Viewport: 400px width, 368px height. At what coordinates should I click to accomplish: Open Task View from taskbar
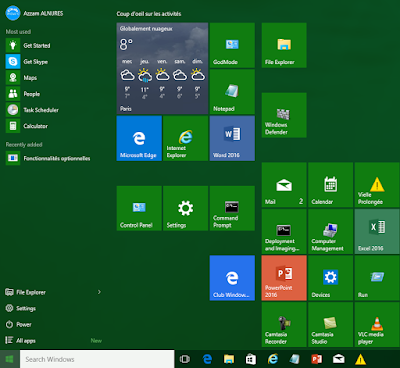pyautogui.click(x=185, y=359)
